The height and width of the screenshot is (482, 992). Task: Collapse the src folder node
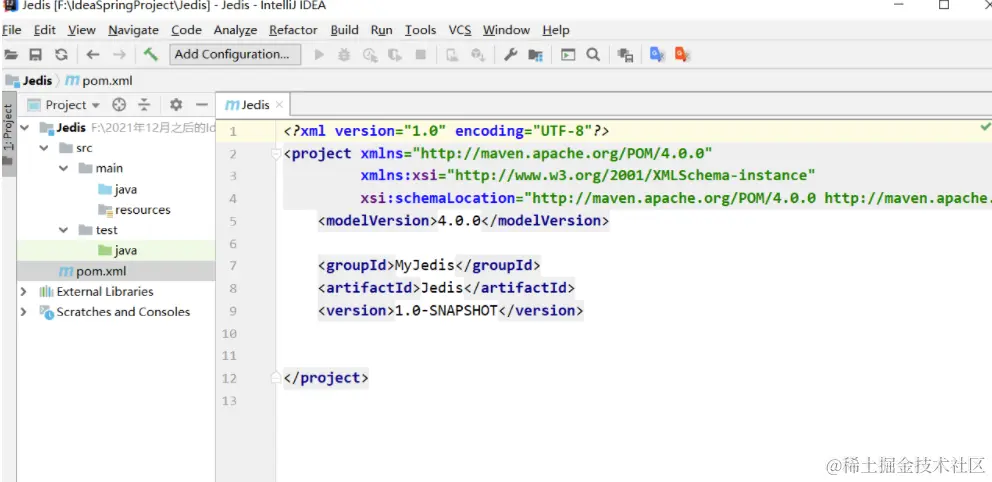[x=44, y=148]
